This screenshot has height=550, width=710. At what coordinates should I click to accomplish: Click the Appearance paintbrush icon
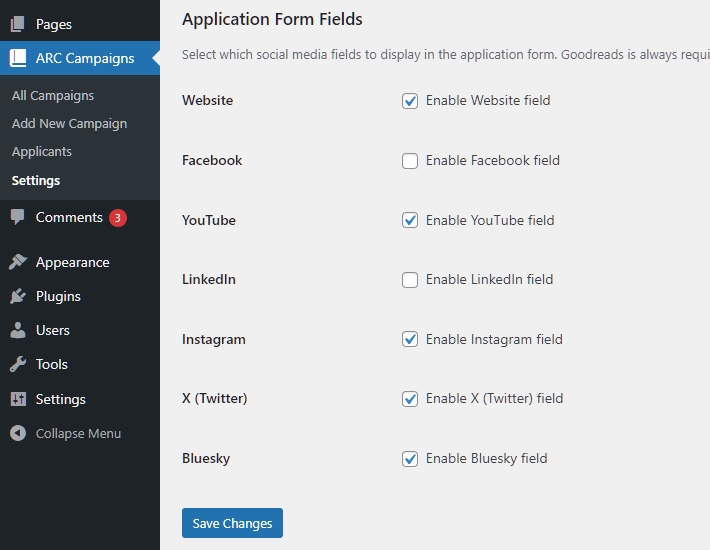tap(18, 262)
